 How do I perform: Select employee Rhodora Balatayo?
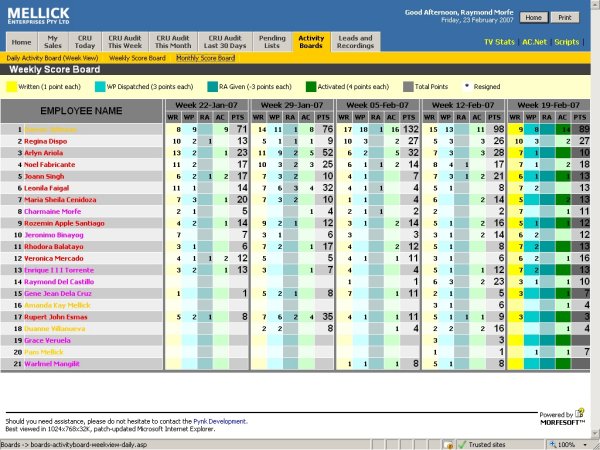pyautogui.click(x=54, y=246)
